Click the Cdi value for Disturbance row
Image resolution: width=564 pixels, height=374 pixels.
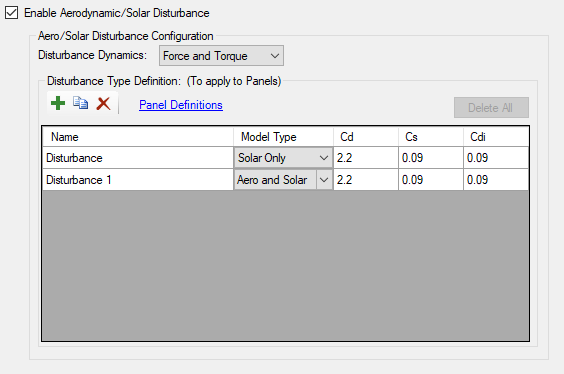click(x=496, y=158)
